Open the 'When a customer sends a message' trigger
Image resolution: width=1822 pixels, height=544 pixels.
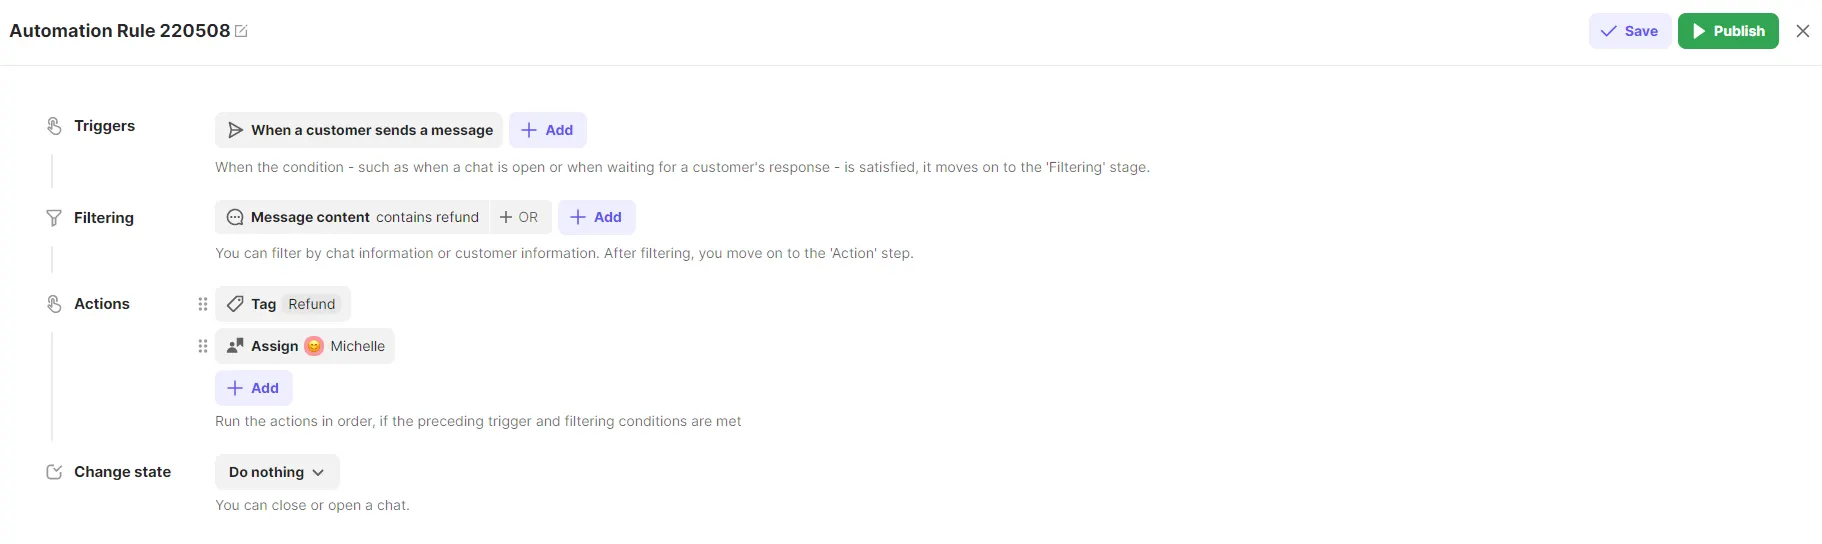coord(359,130)
